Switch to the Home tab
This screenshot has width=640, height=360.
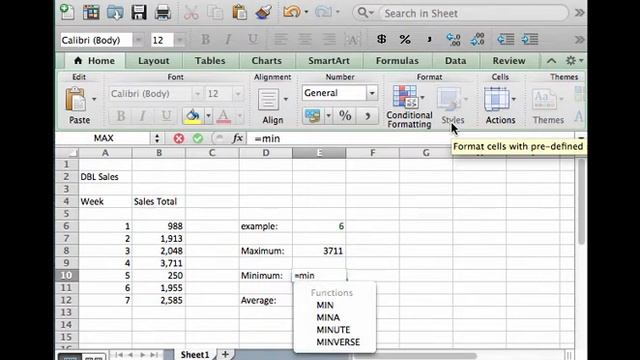(x=95, y=61)
